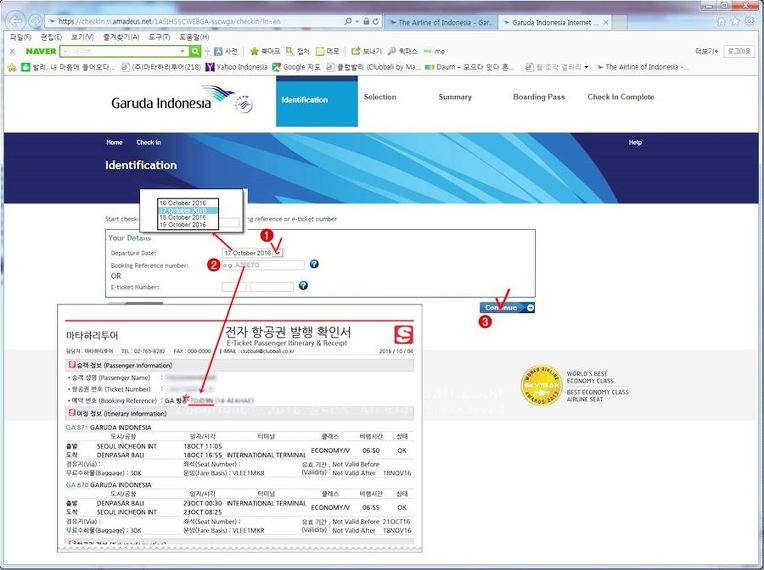The width and height of the screenshot is (764, 570).
Task: Click the NAVER logo in the toolbar
Action: [x=41, y=51]
